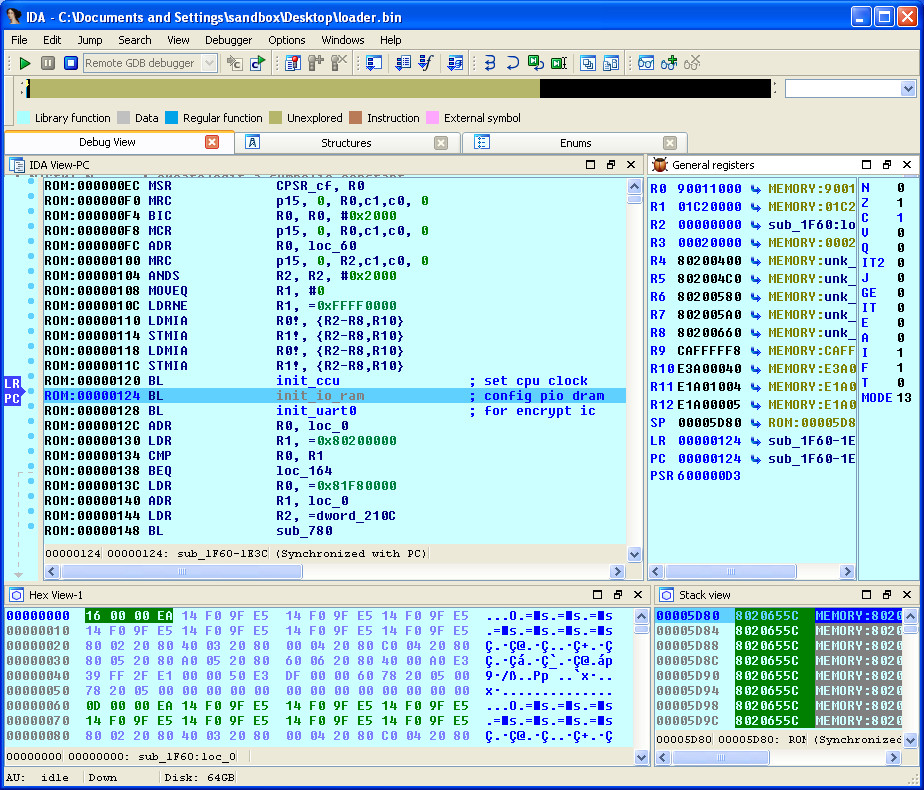Screen dimensions: 924x790
Task: Click the External symbol color swatch
Action: pyautogui.click(x=433, y=118)
